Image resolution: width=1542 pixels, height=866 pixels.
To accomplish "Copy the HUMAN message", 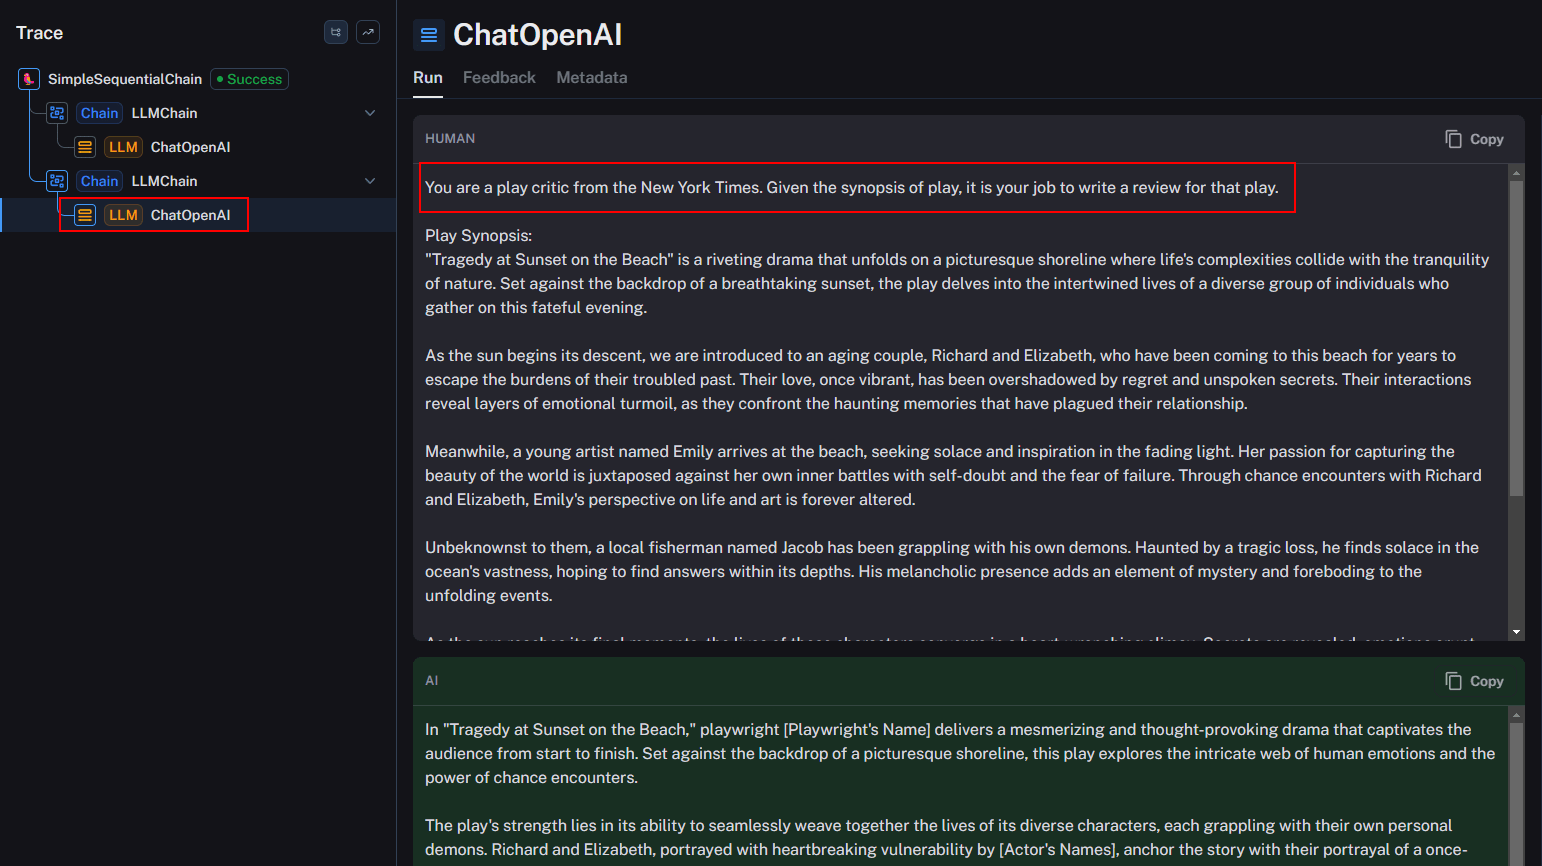I will 1474,139.
